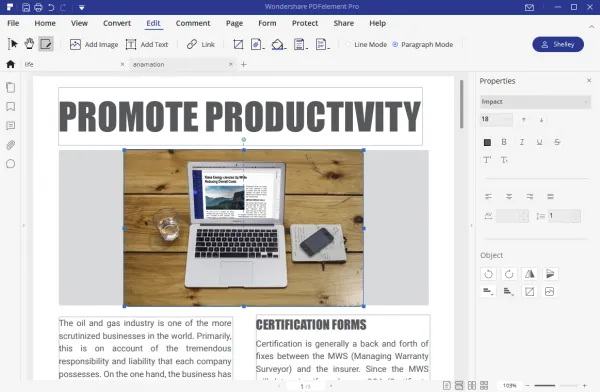Open the Help menu
Screen dimensions: 600x392
tap(377, 23)
